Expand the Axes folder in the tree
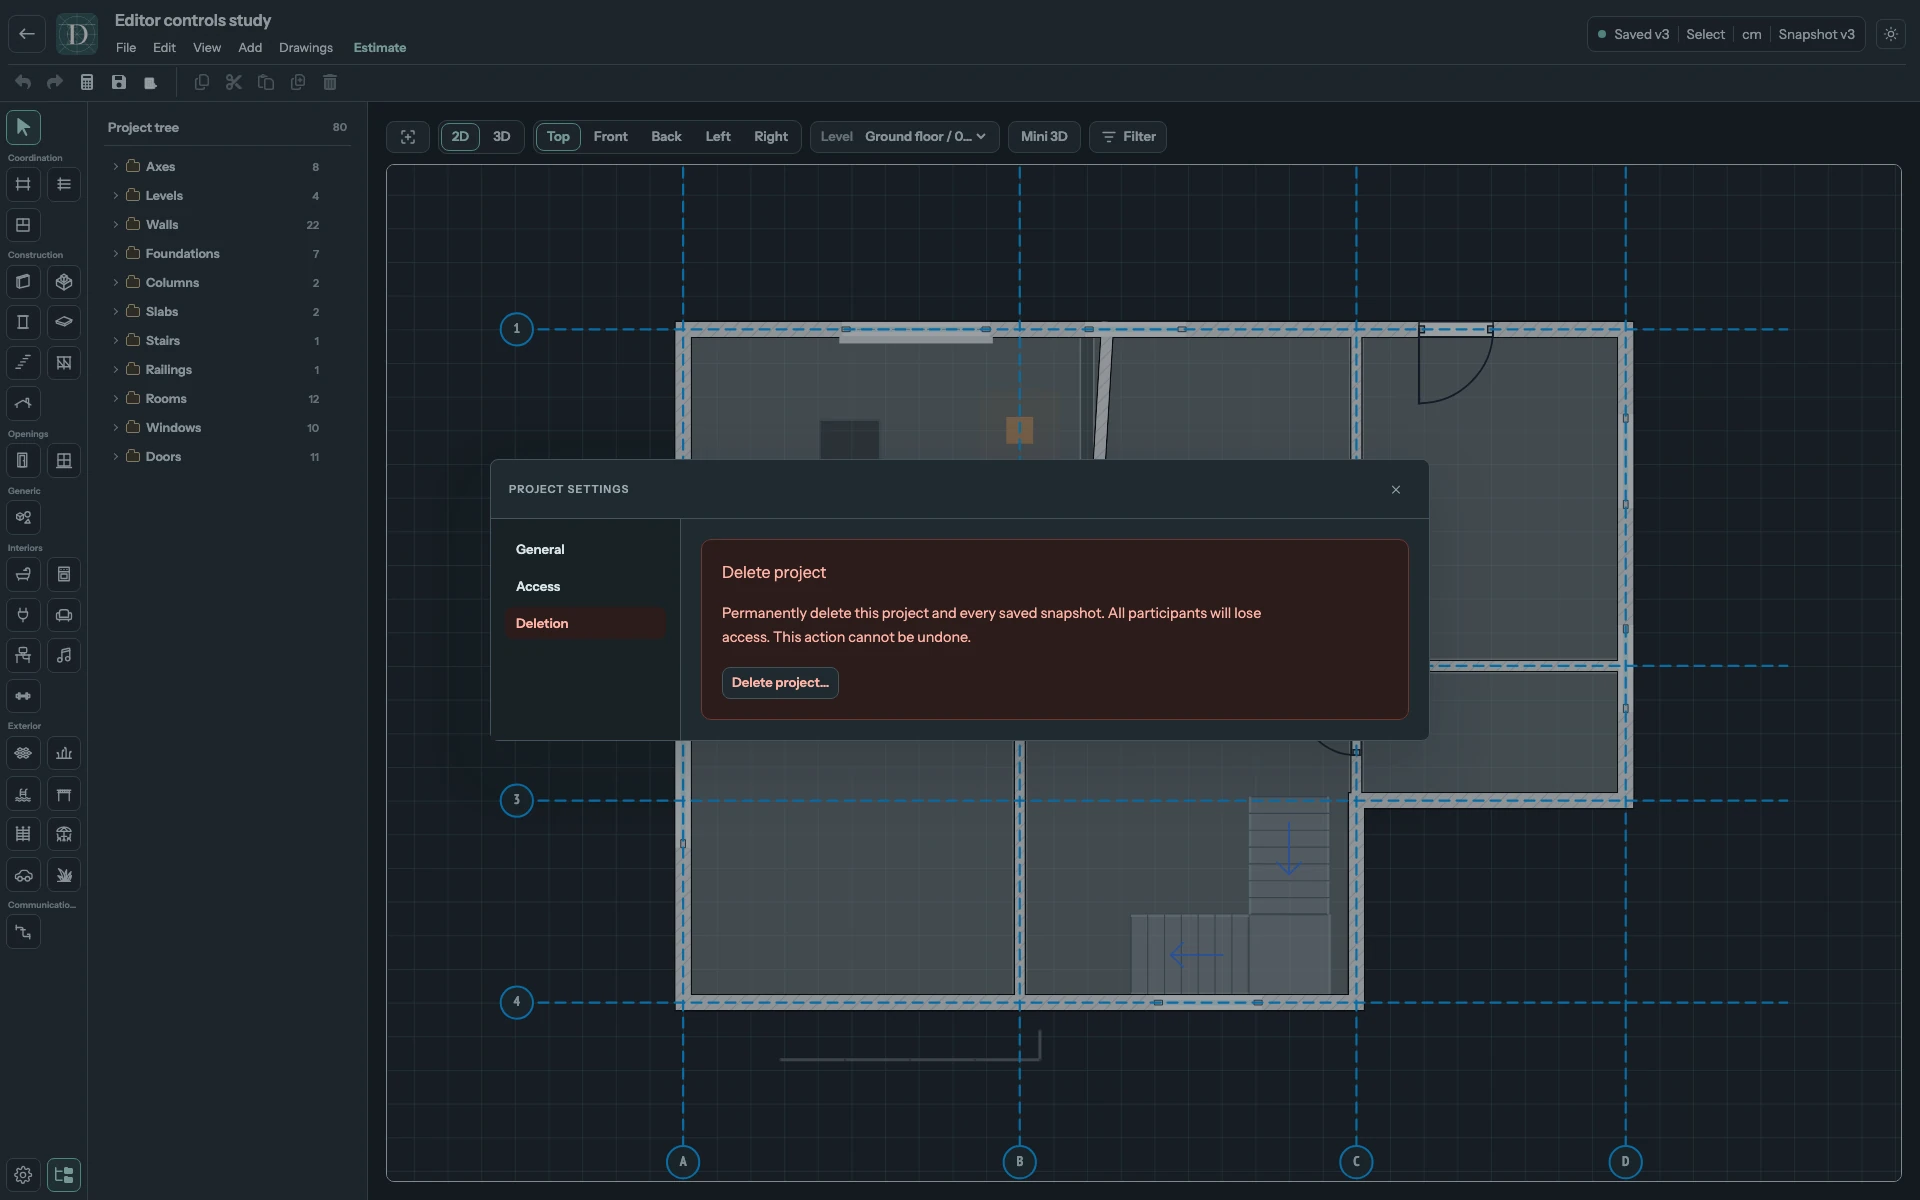 pos(116,166)
